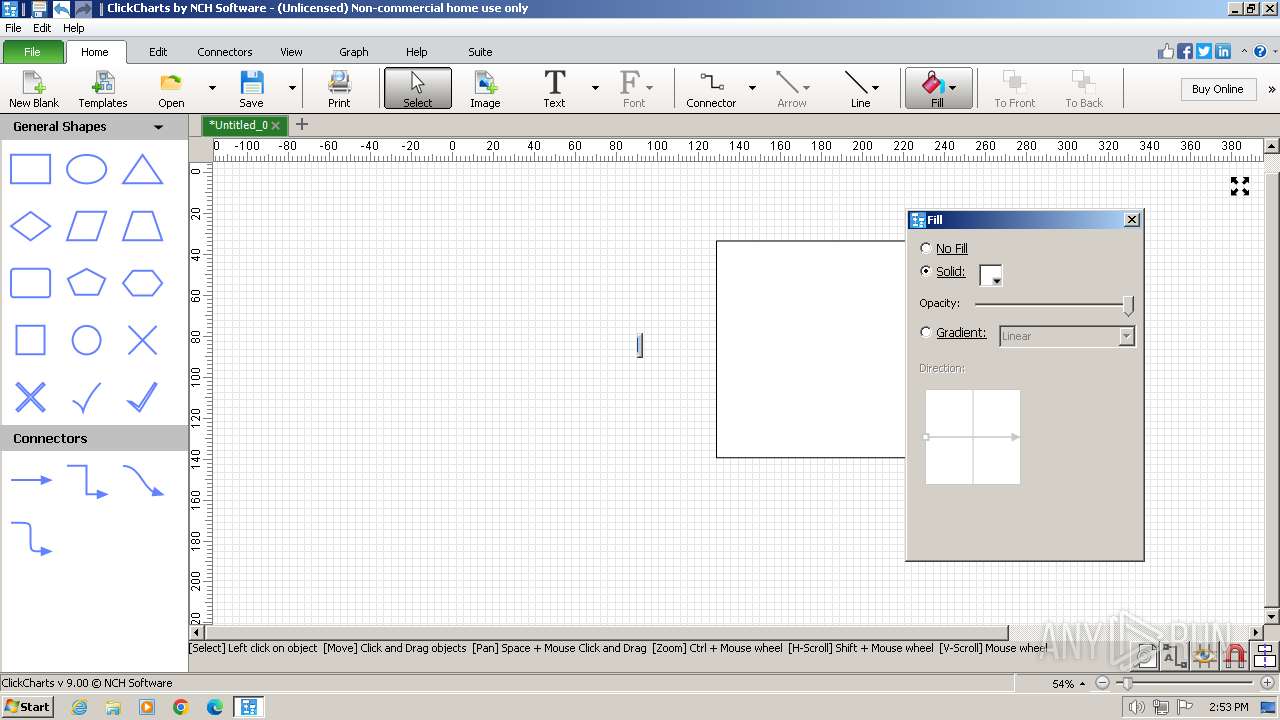Add a new document tab
This screenshot has height=720, width=1280.
point(301,125)
